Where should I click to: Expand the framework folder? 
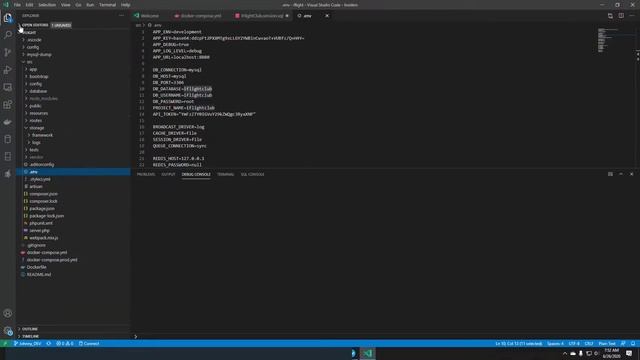(x=42, y=135)
